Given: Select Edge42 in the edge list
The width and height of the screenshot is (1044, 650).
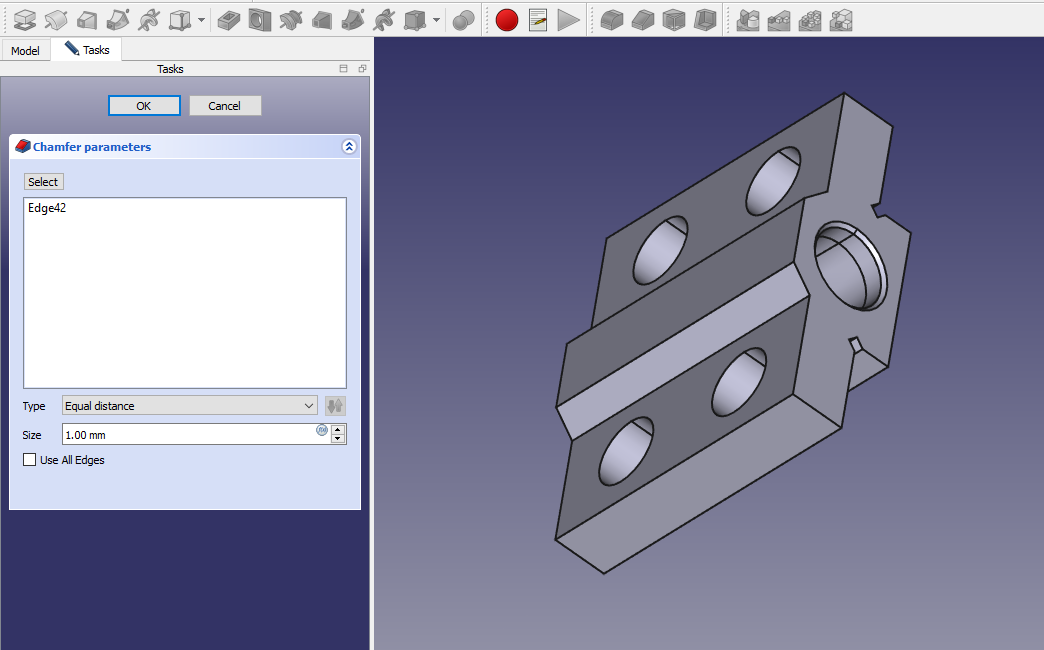Looking at the screenshot, I should 47,208.
